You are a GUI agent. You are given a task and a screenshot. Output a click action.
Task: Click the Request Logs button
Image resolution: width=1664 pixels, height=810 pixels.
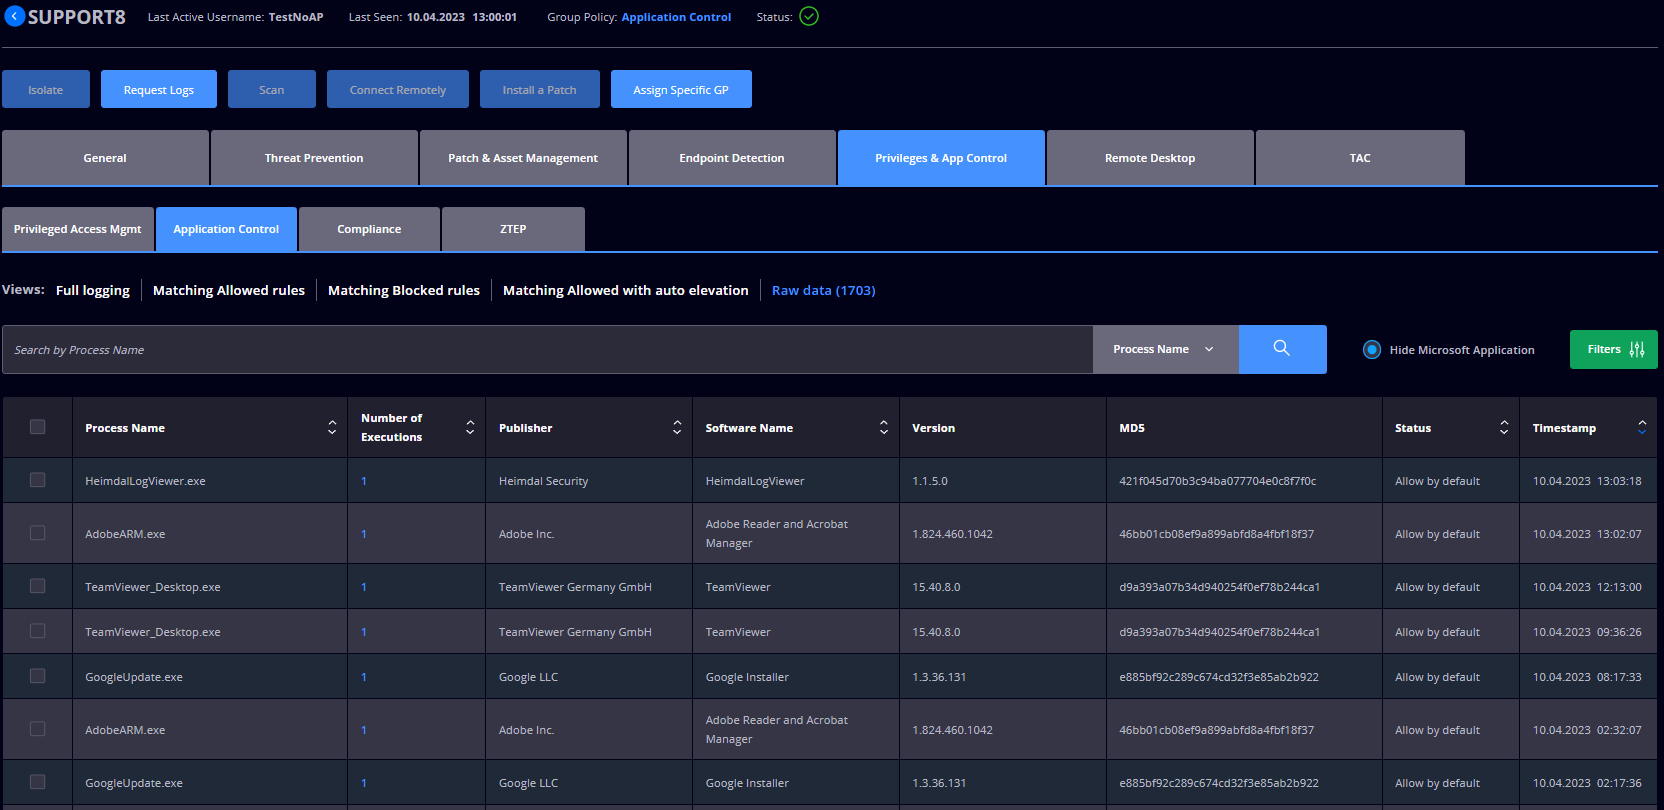point(159,89)
